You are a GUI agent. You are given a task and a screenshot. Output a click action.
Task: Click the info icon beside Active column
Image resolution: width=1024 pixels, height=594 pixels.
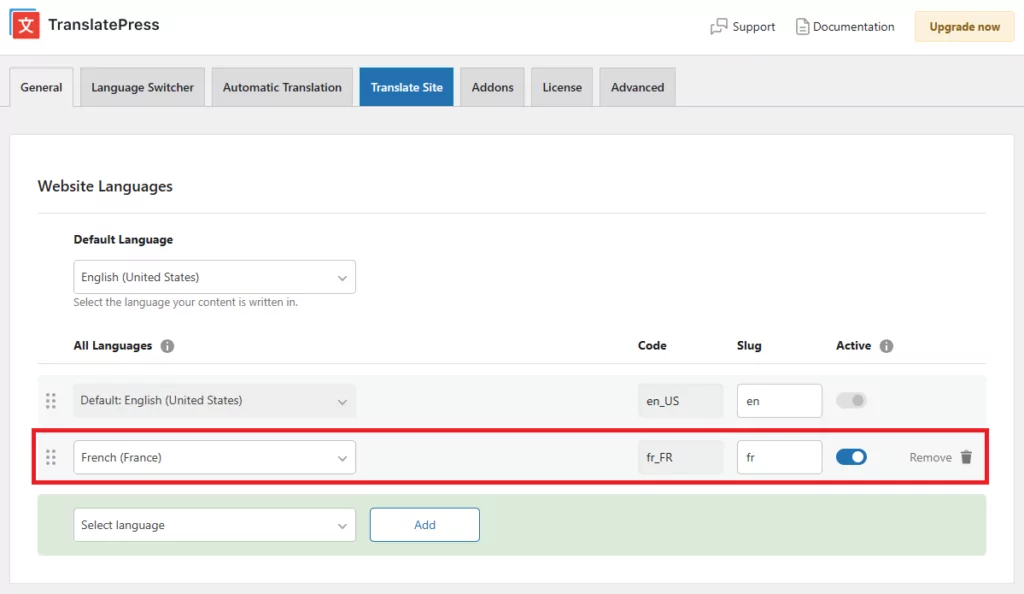pyautogui.click(x=885, y=346)
